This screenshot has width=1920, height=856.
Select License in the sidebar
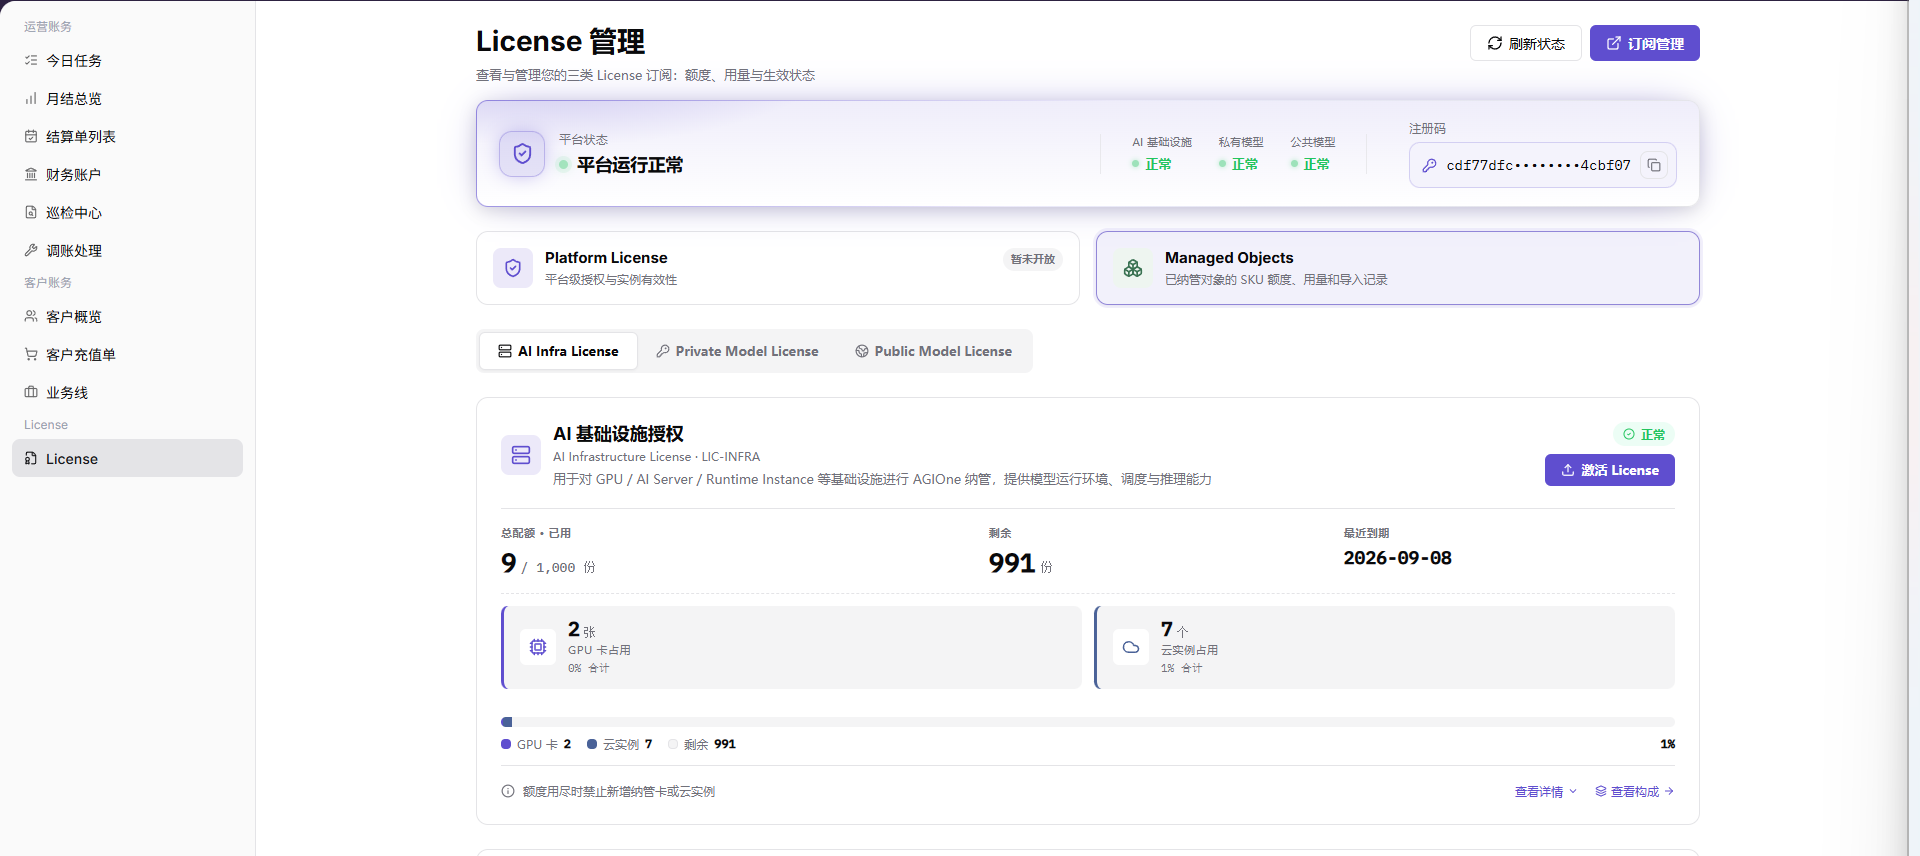(x=127, y=459)
